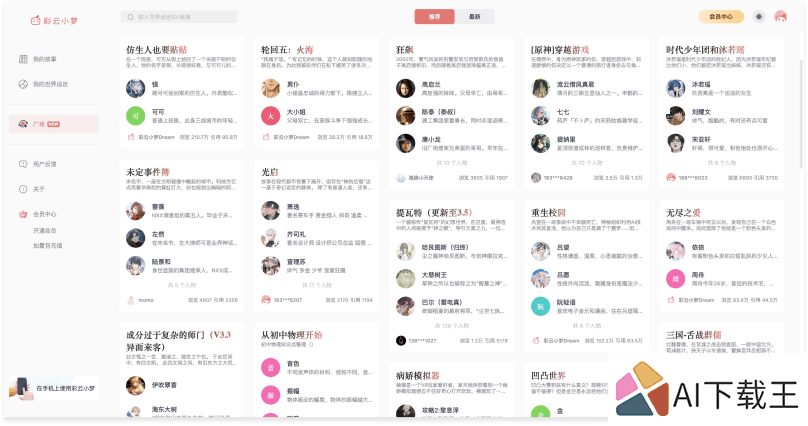Image resolution: width=808 pixels, height=426 pixels.
Task: Open the 关于 about page
Action: (x=31, y=189)
